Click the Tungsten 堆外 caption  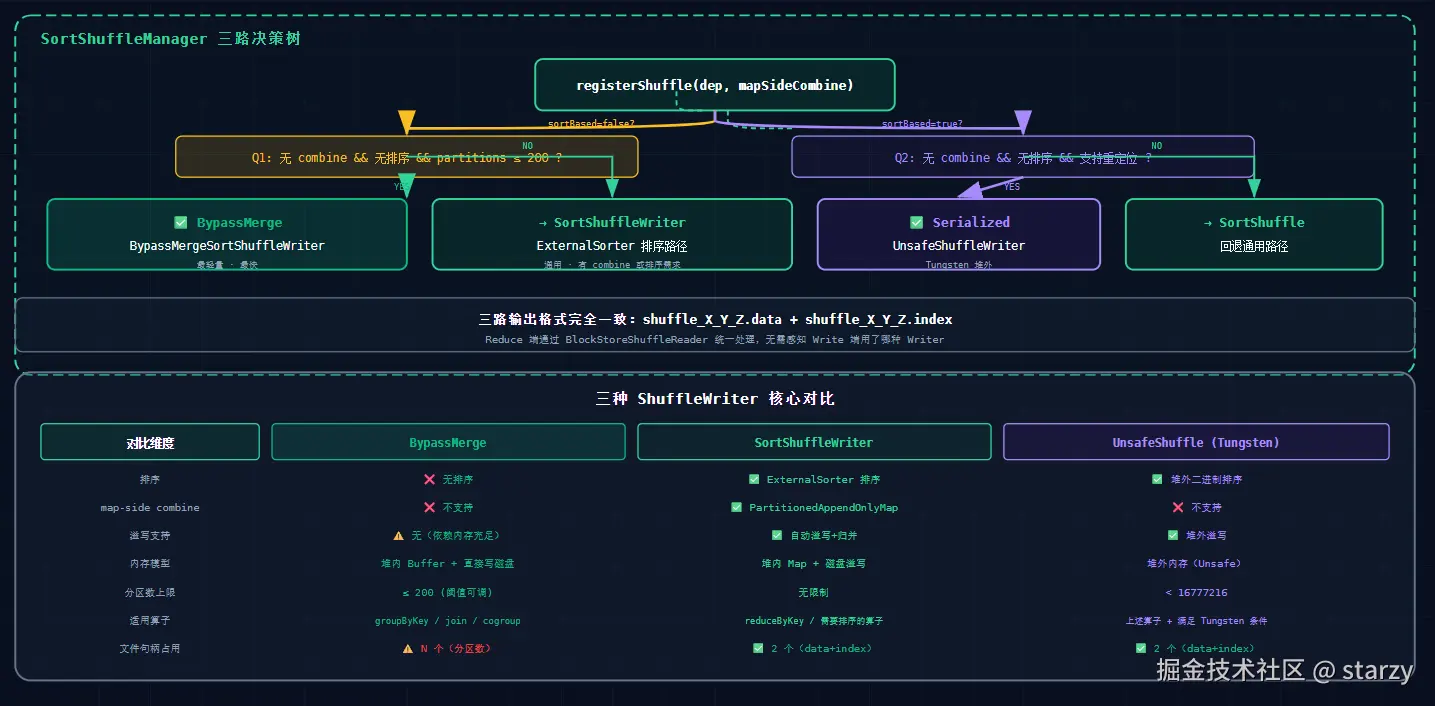pyautogui.click(x=959, y=265)
